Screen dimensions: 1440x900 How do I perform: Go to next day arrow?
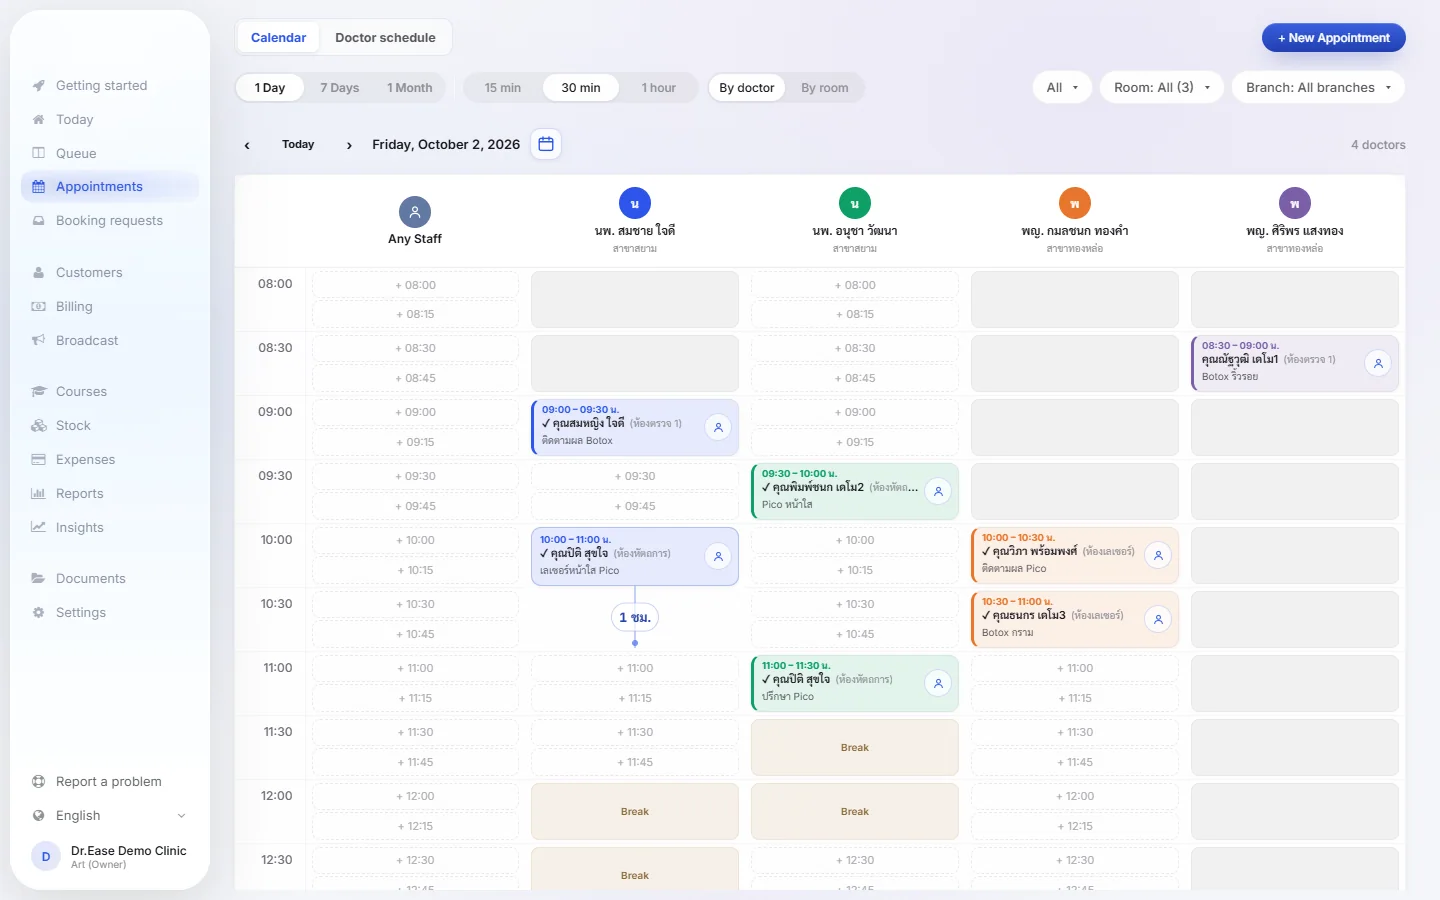(x=349, y=145)
